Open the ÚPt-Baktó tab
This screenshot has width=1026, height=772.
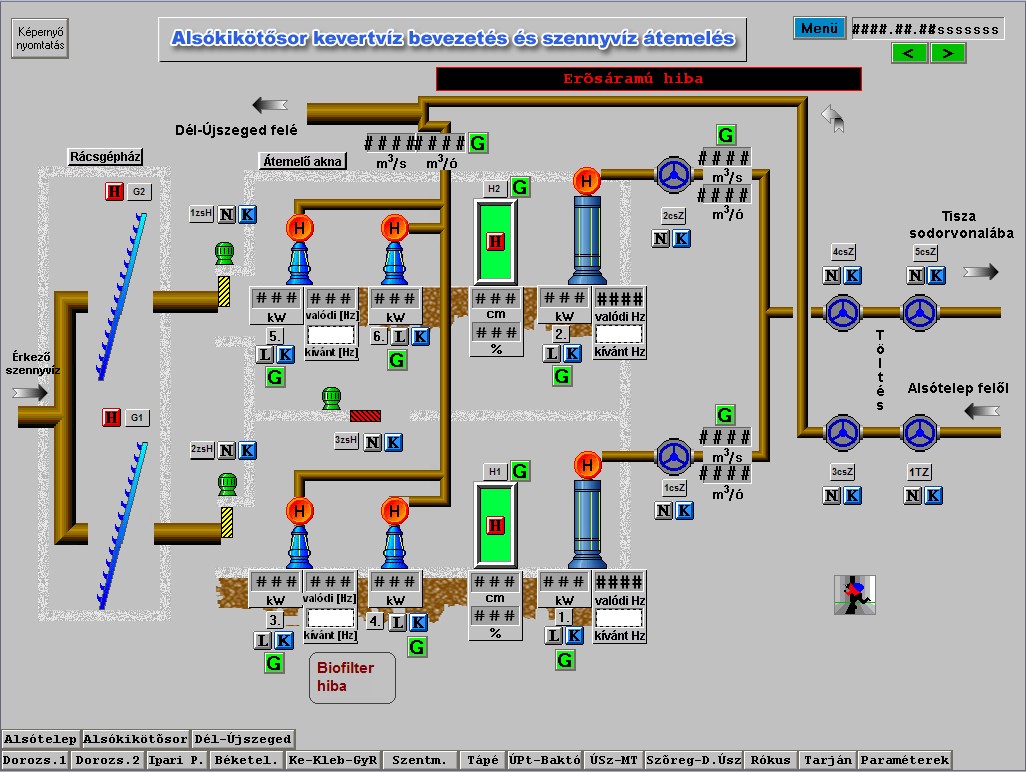[544, 760]
